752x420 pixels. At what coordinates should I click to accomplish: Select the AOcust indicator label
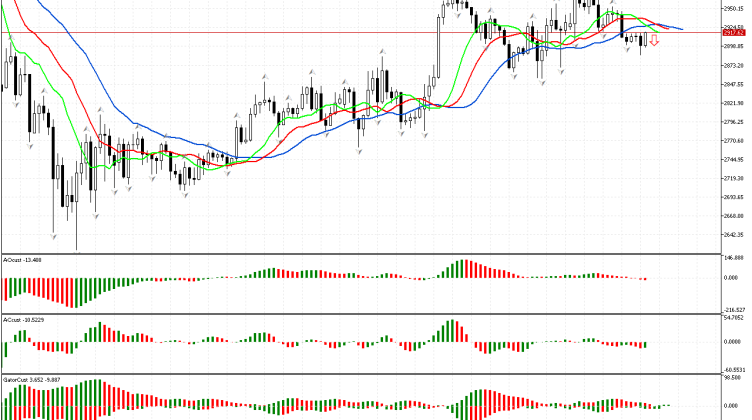(x=22, y=260)
